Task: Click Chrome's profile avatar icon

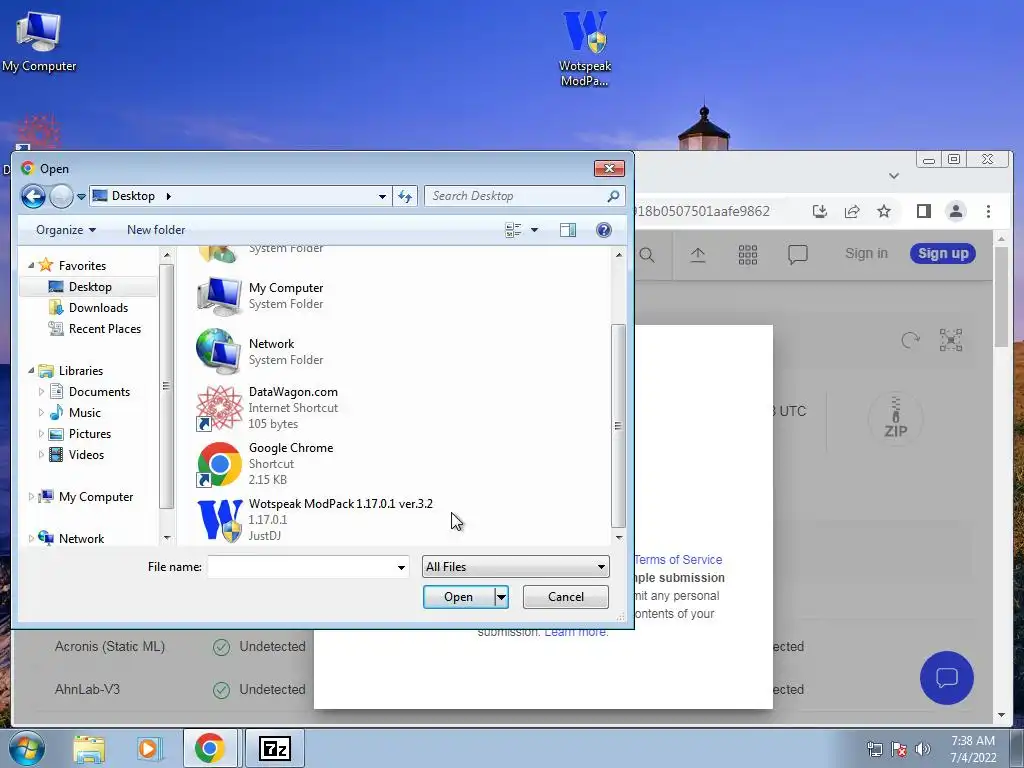Action: [x=955, y=211]
